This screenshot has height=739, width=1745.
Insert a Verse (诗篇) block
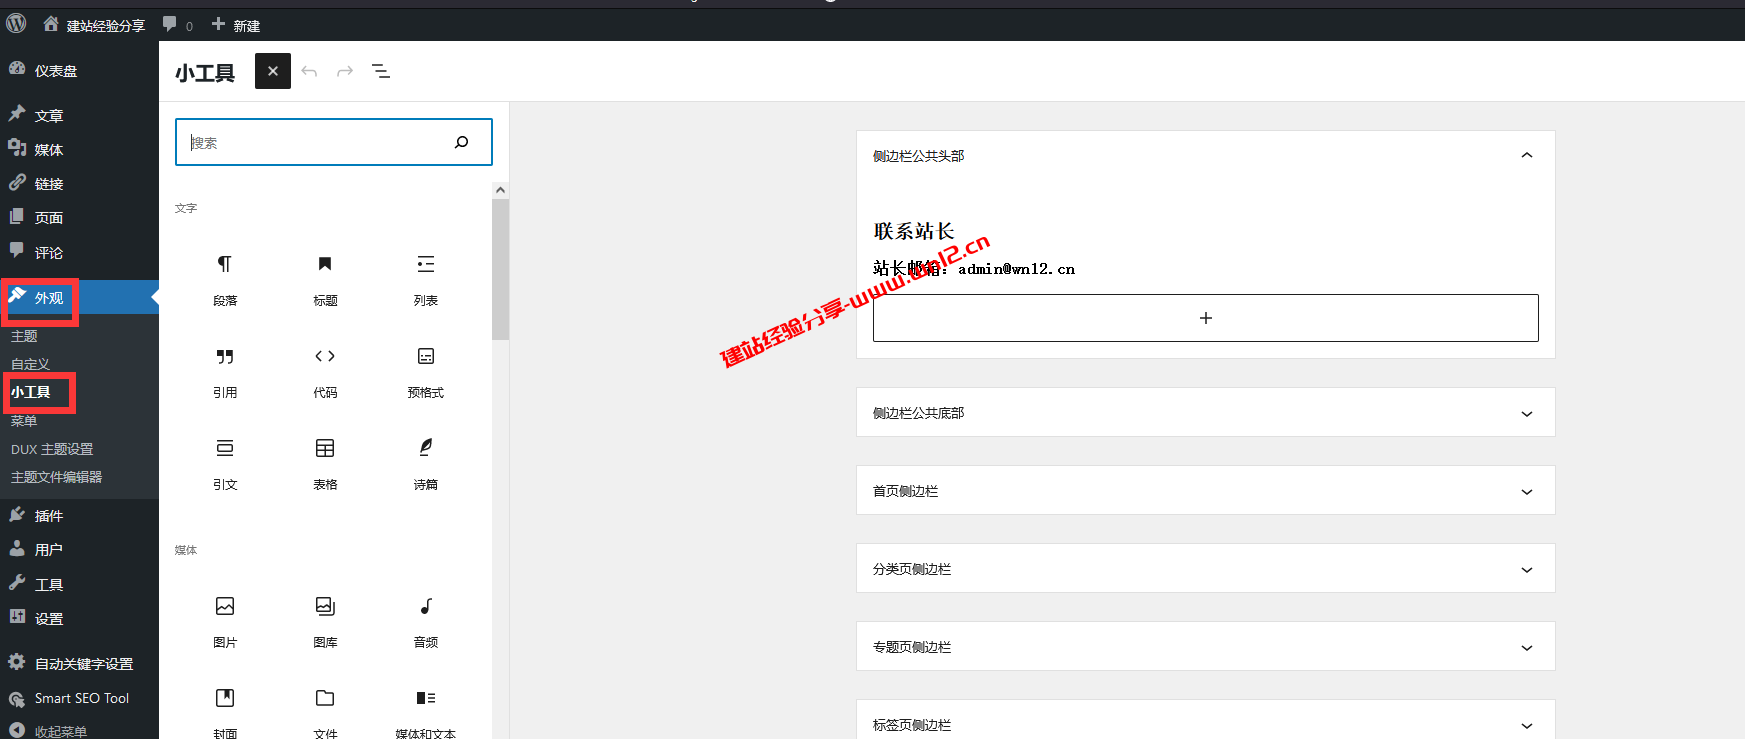(x=425, y=462)
